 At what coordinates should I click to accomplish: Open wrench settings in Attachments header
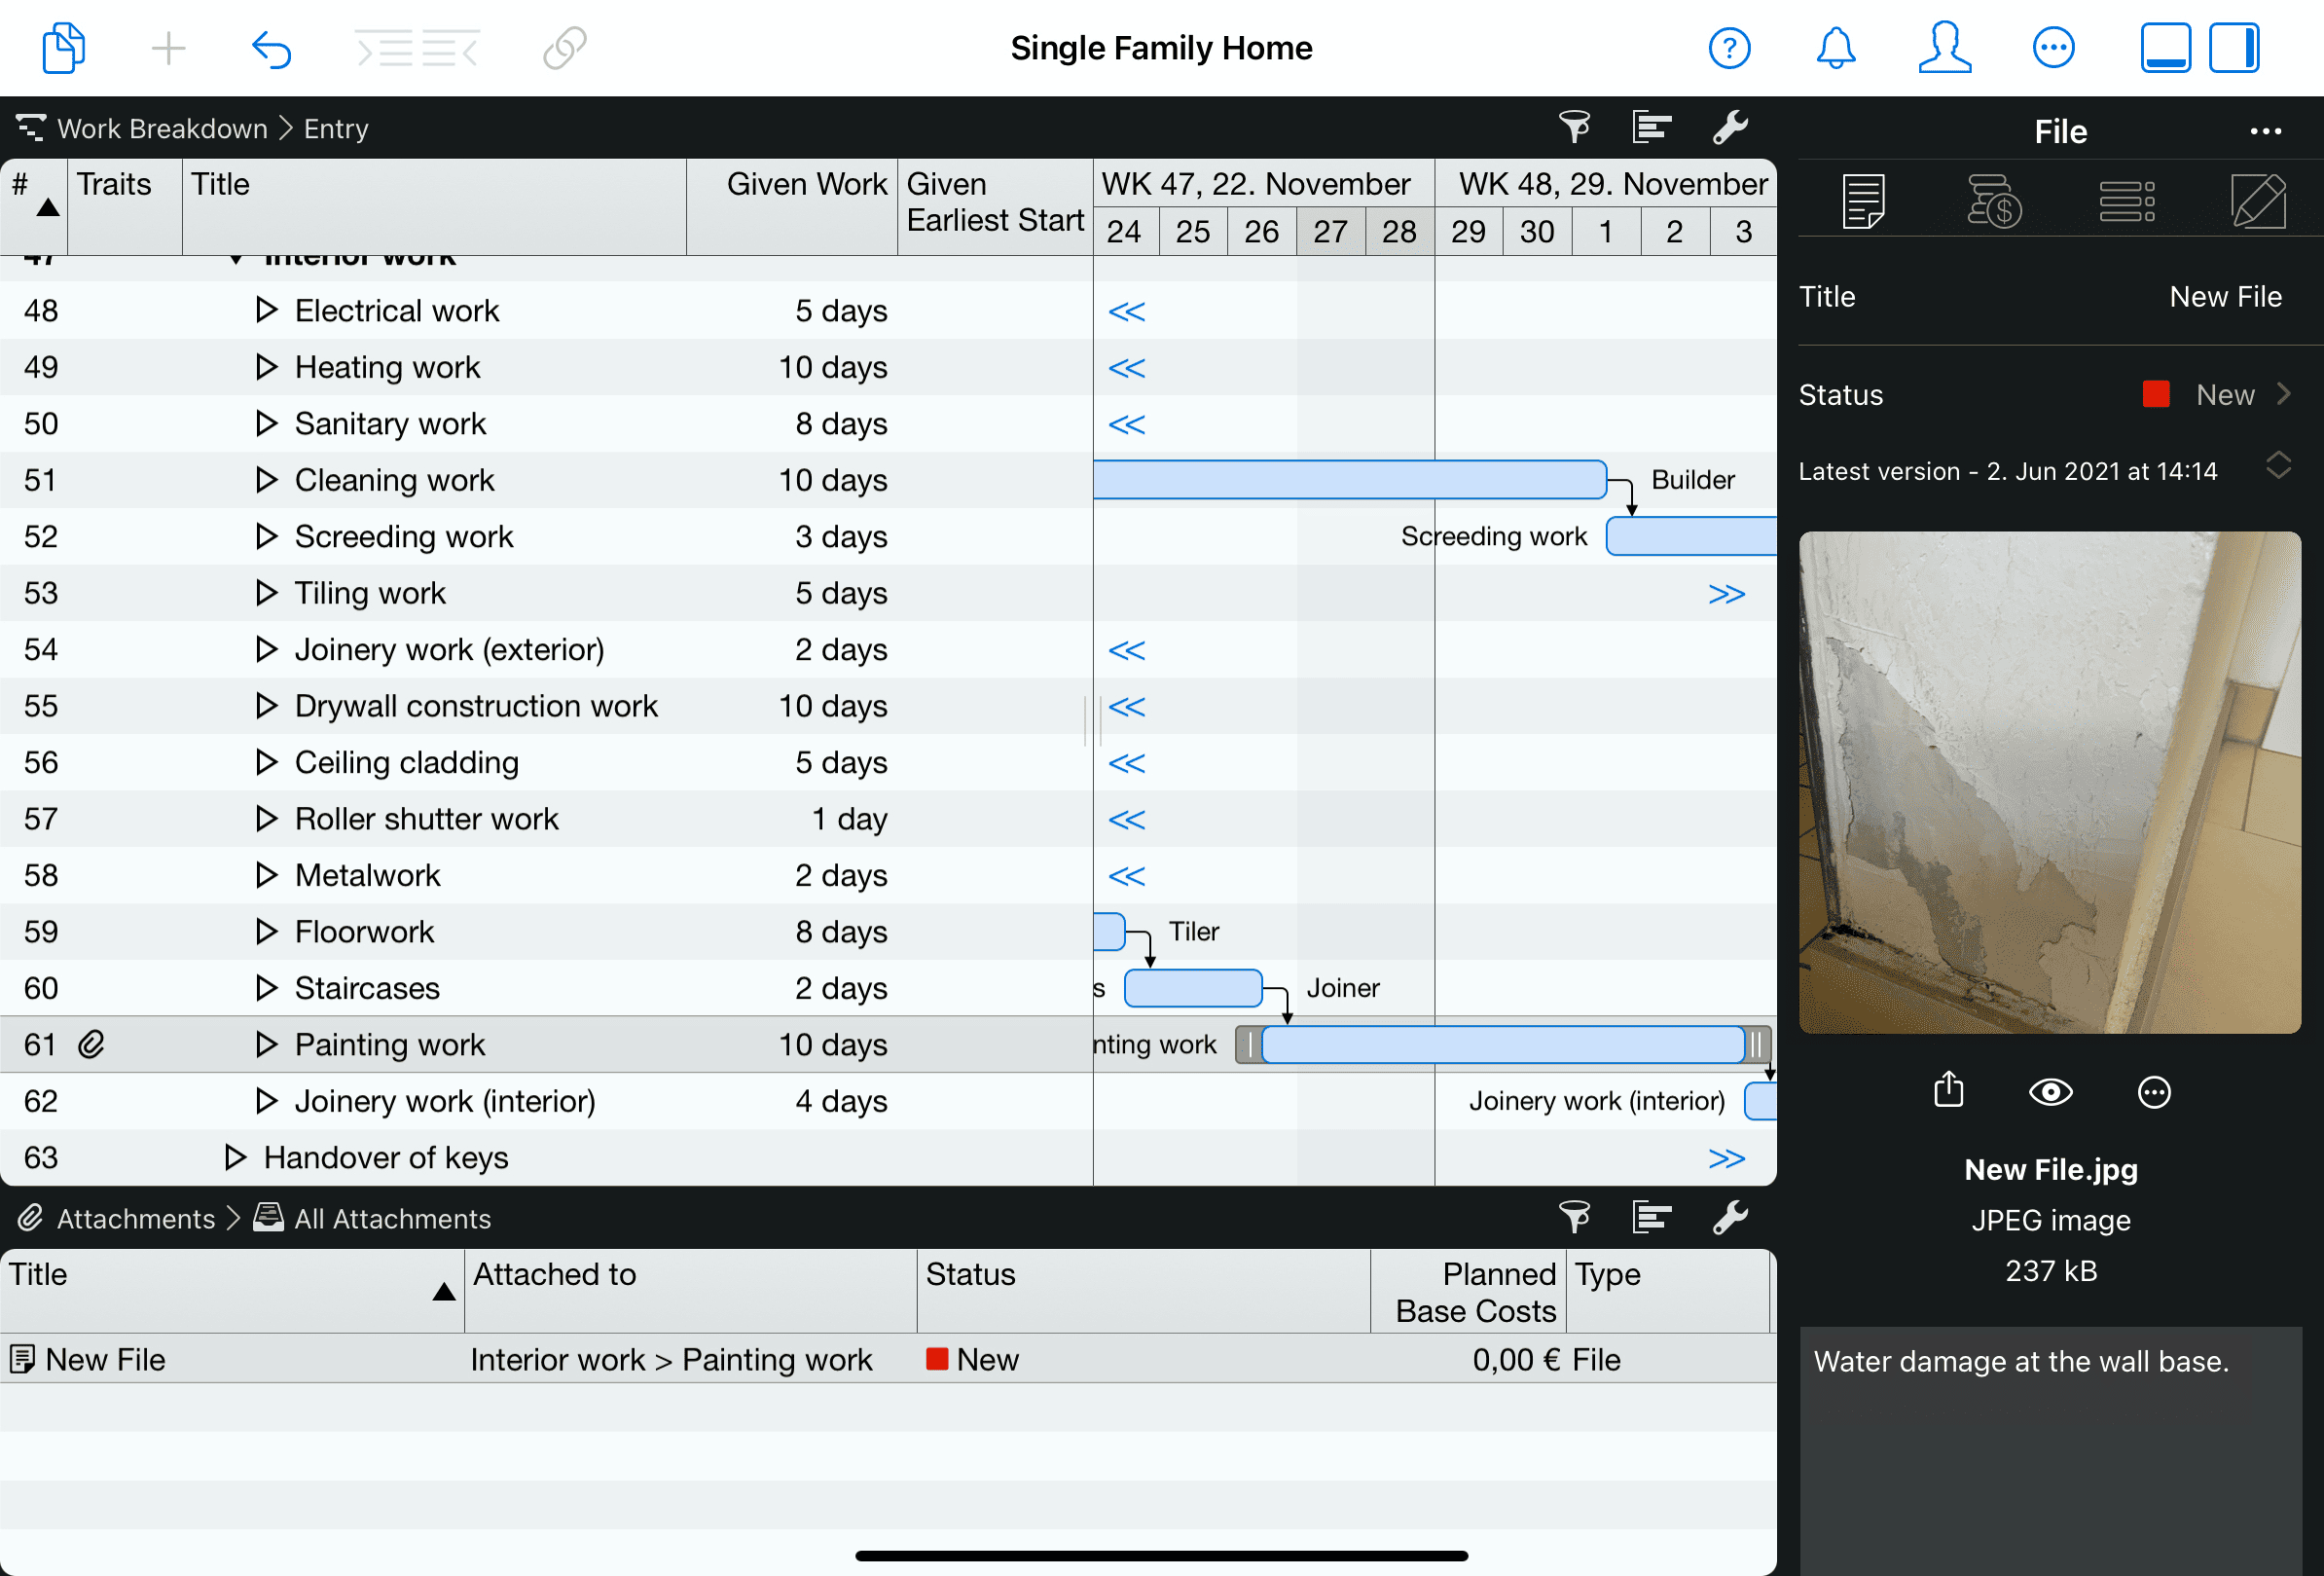(x=1729, y=1217)
